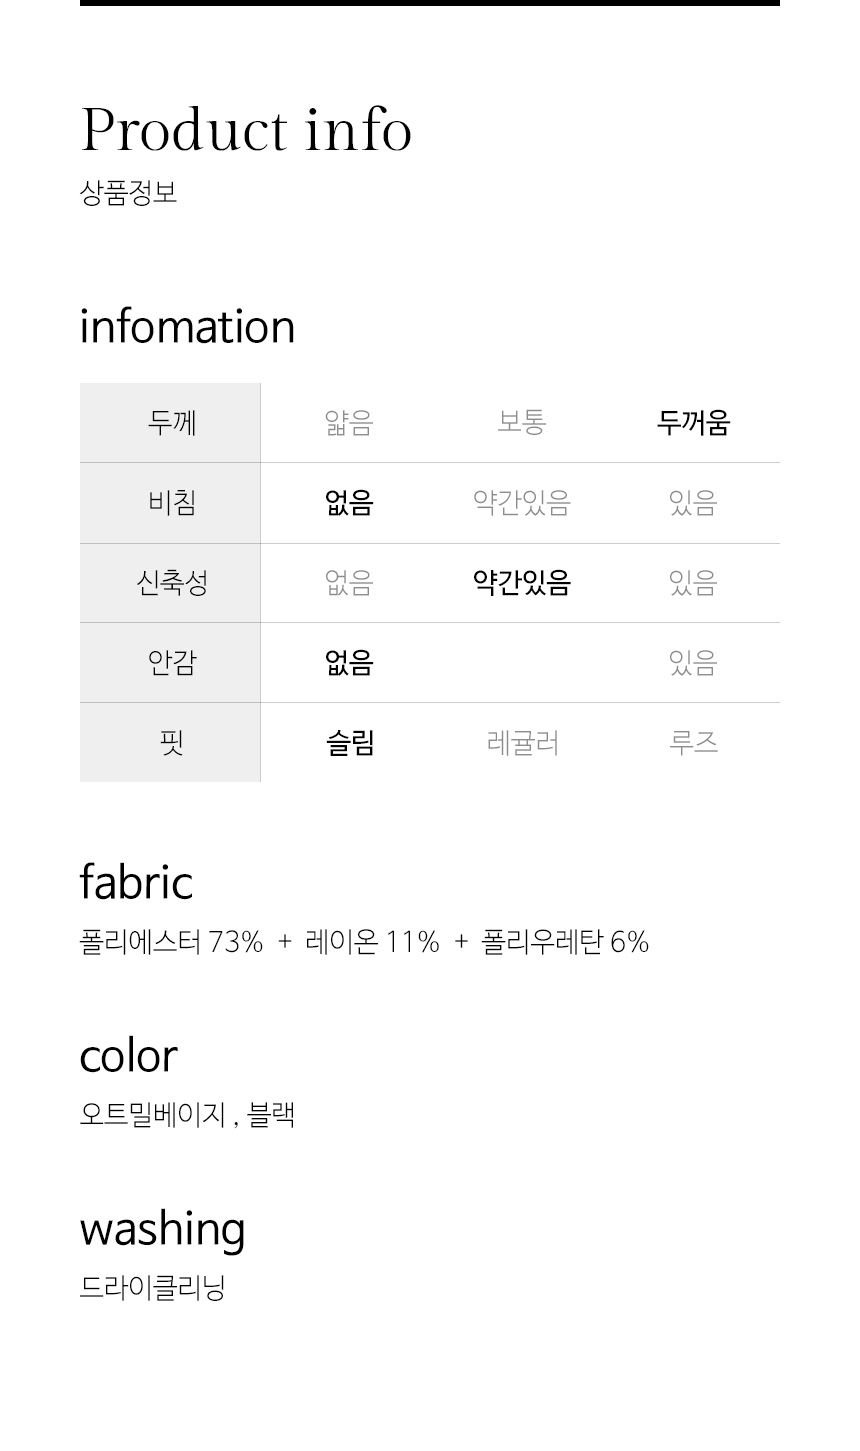860x1451 pixels.
Task: Select 없음 in the 신축성 row
Action: click(x=349, y=582)
